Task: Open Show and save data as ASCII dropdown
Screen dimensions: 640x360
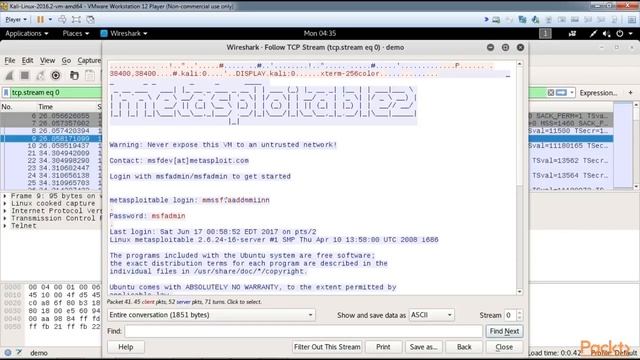Action: pos(431,315)
